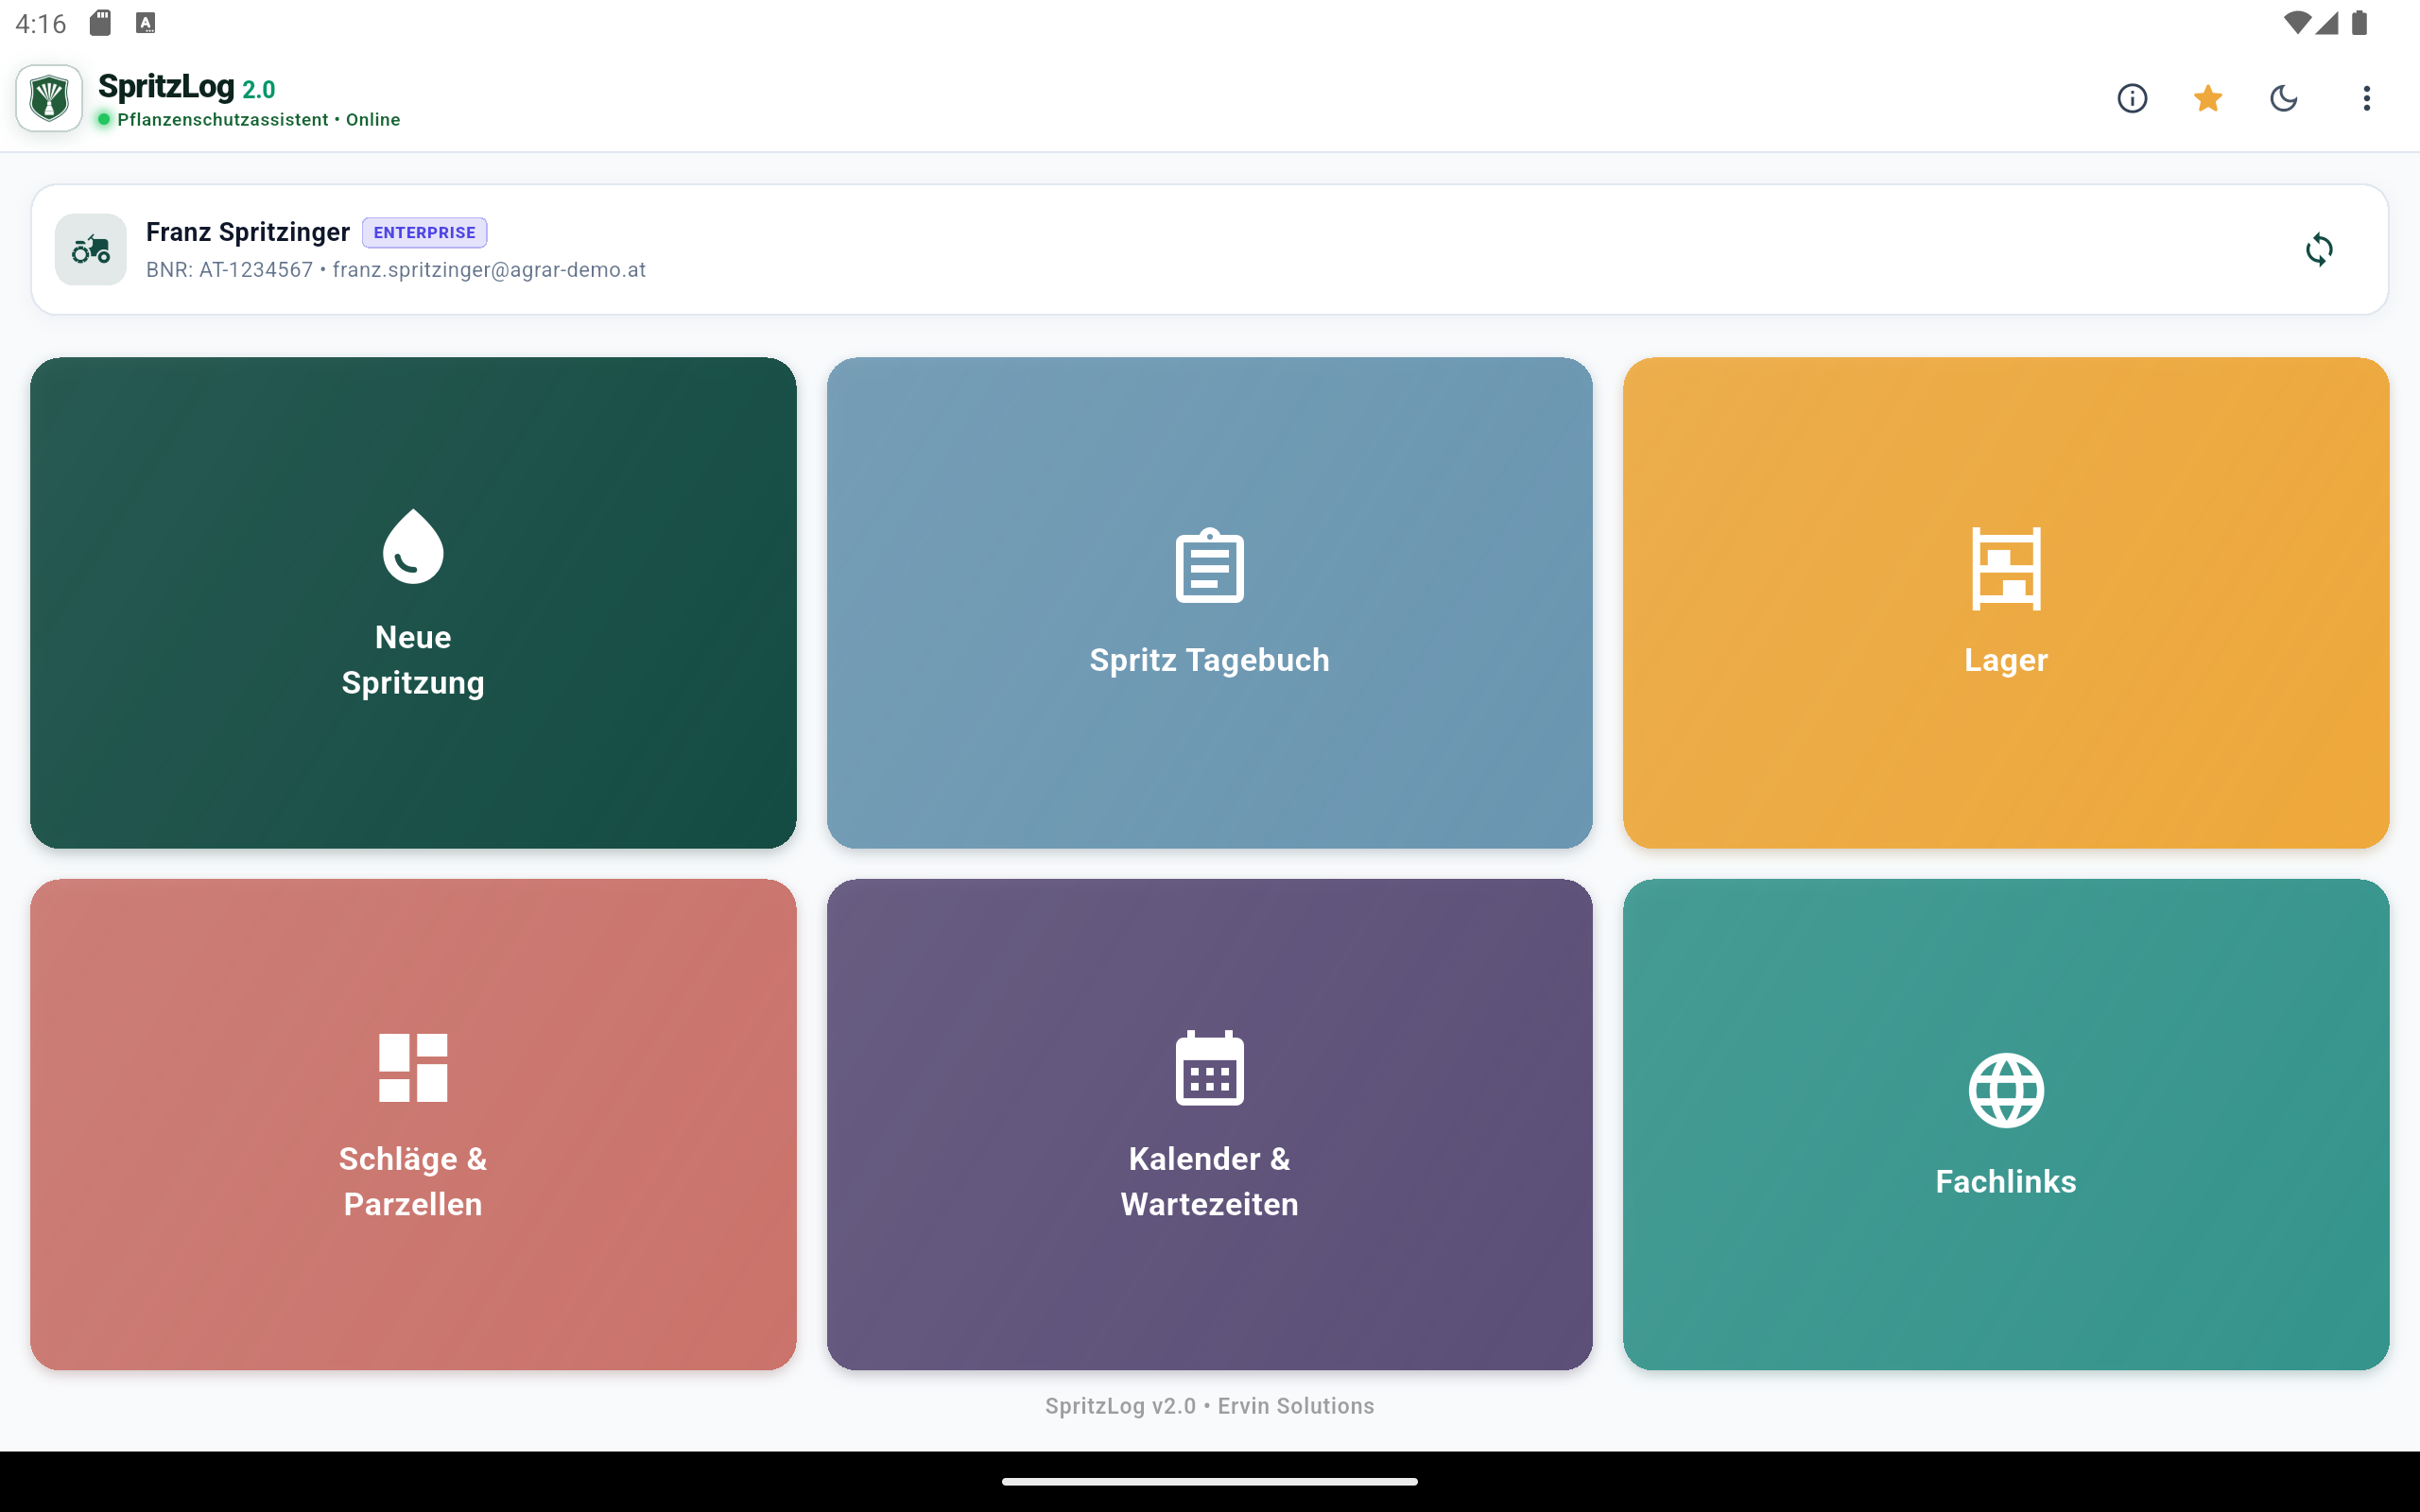Open the Schläge & Parzellen tile
This screenshot has width=2420, height=1512.
(413, 1124)
